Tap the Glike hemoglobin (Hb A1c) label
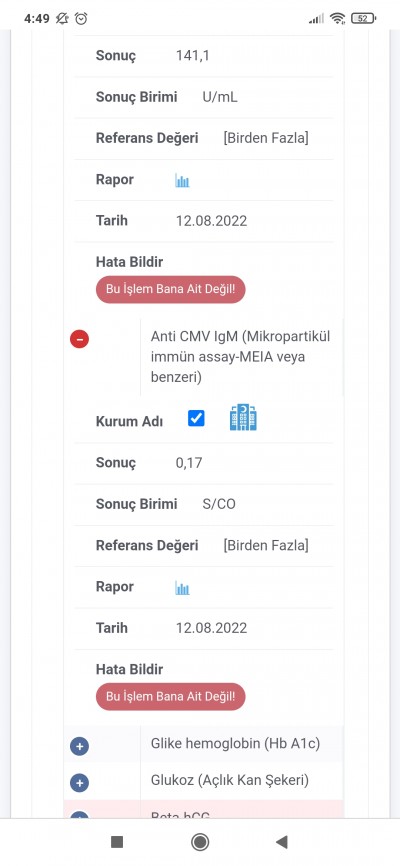 pos(235,743)
